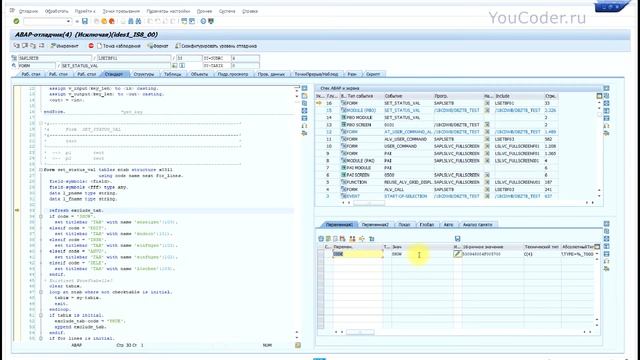Switch to the Локал variables tab
The image size is (640, 360).
click(404, 224)
